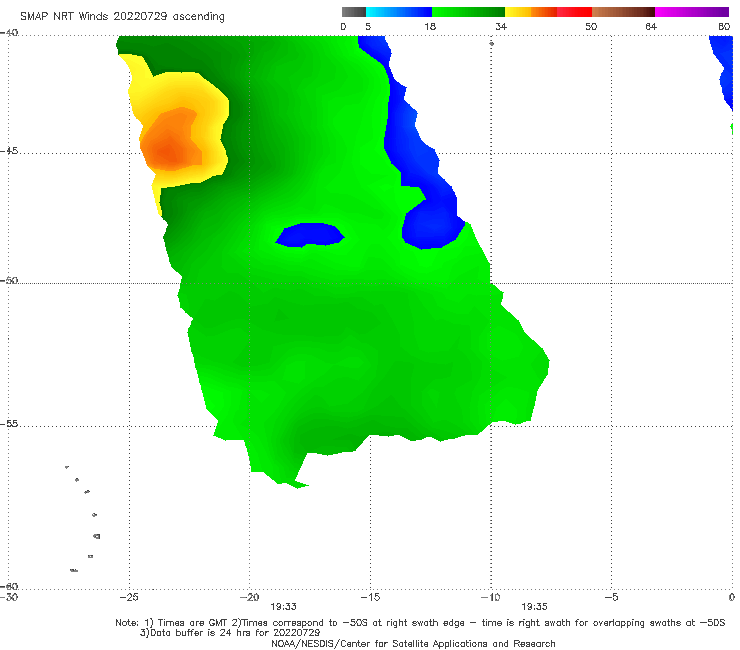
Task: Click the note "3)Data buffer is 24 hrs for 20220729"
Action: click(x=230, y=633)
